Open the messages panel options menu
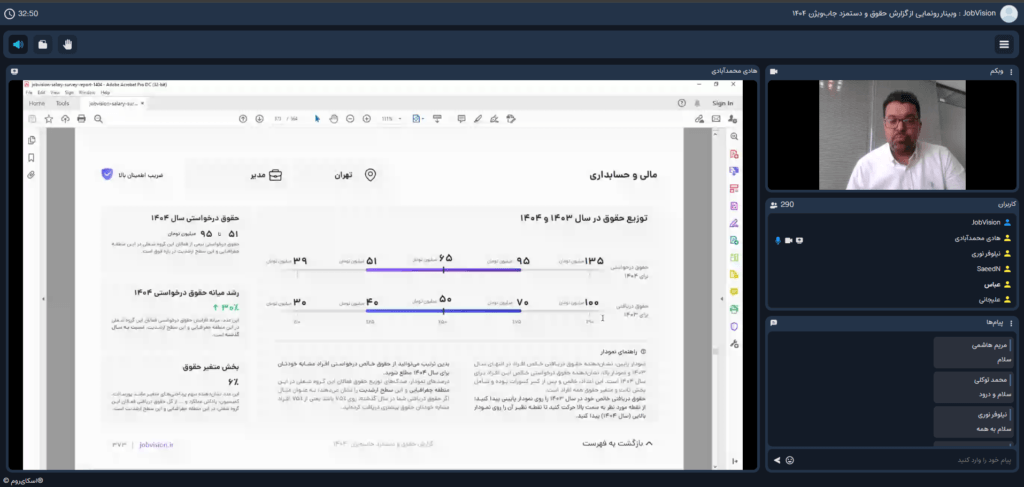 pos(1012,322)
